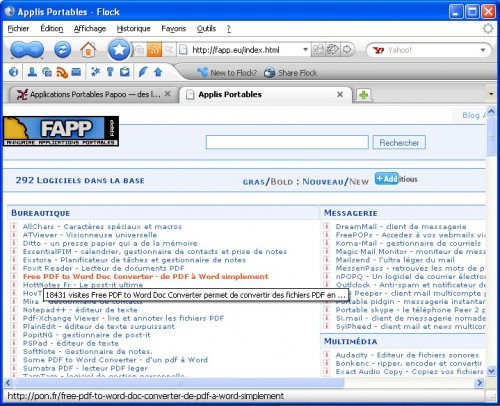Open the tab list dropdown arrow

(491, 94)
